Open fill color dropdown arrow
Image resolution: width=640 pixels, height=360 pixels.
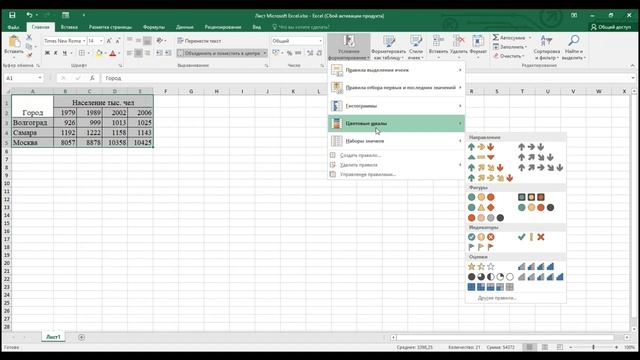[x=105, y=53]
